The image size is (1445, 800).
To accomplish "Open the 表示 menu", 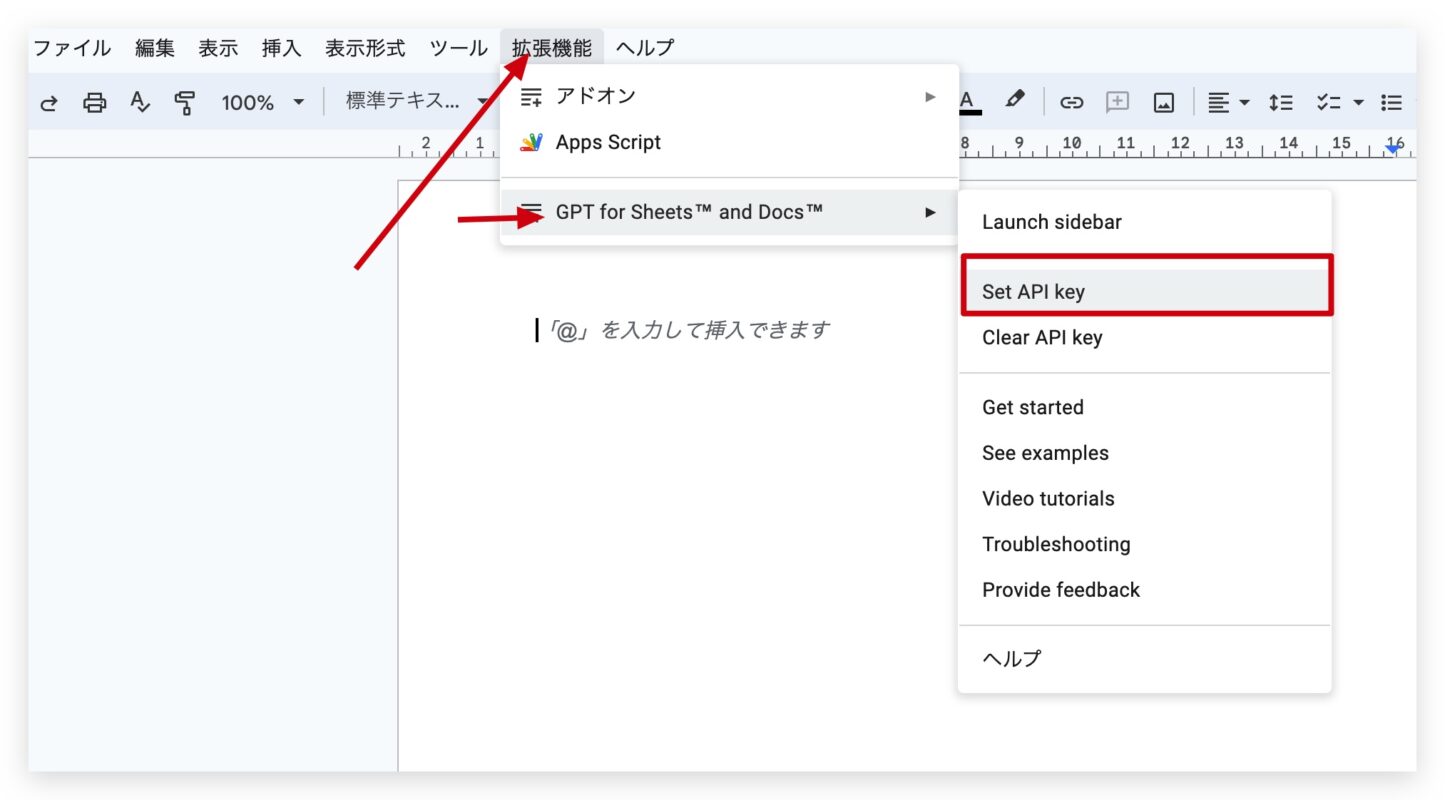I will tap(218, 48).
